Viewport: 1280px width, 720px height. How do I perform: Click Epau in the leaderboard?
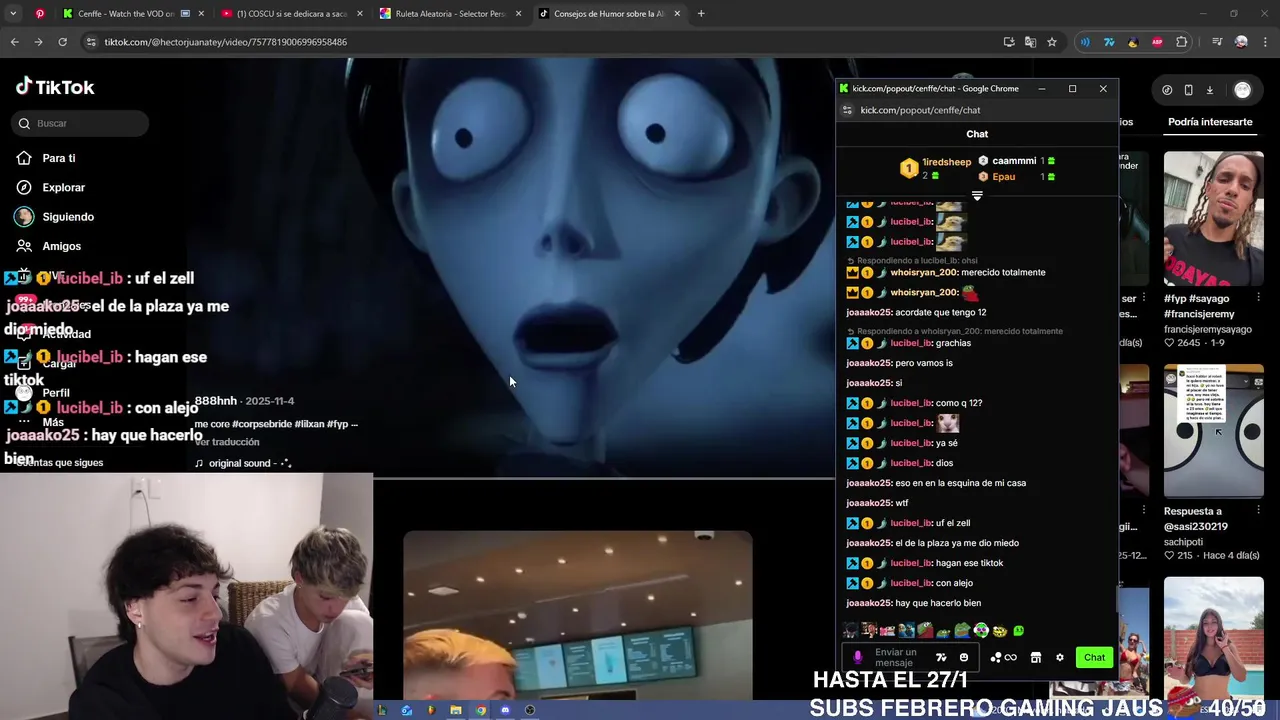pyautogui.click(x=1003, y=177)
